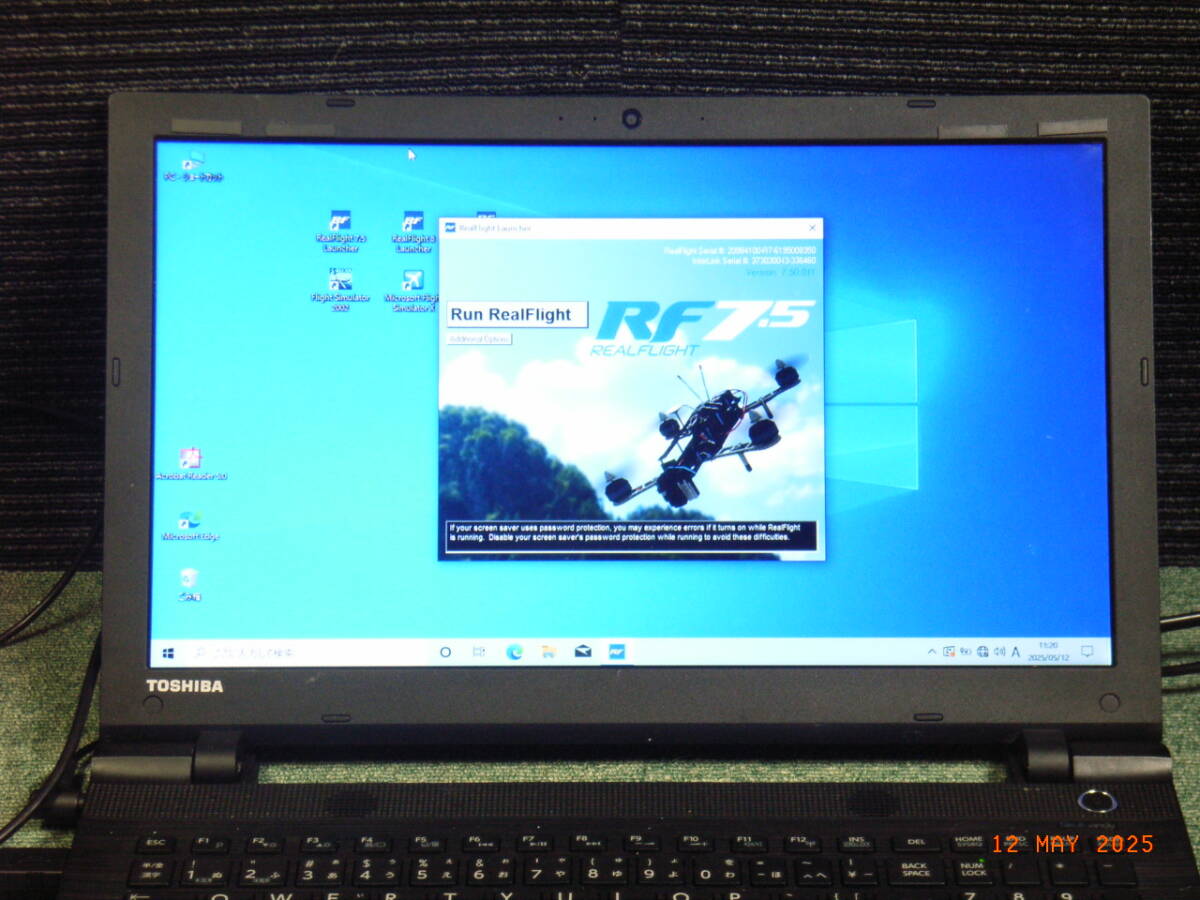
Task: Launch Microsoft Edge from the taskbar
Action: point(514,652)
